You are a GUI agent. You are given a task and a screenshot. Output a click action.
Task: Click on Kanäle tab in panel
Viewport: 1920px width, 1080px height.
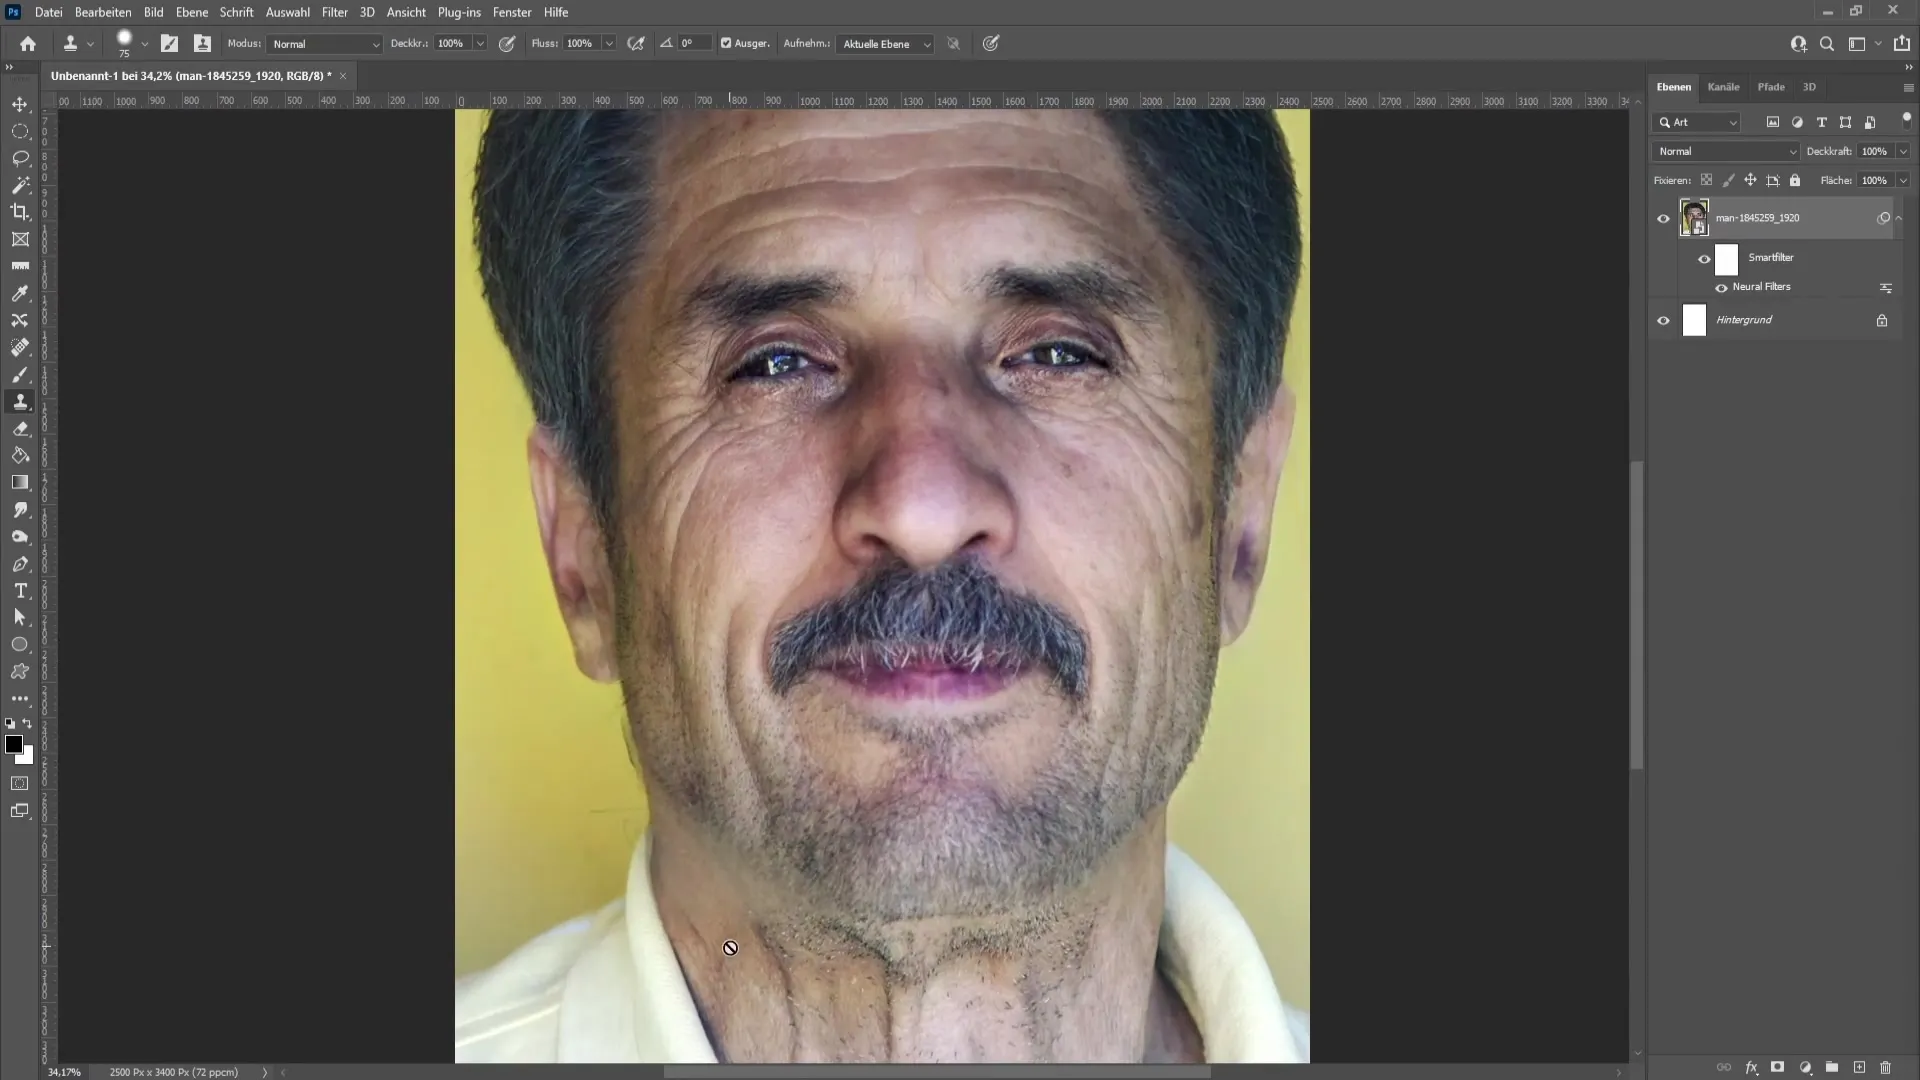[1724, 87]
